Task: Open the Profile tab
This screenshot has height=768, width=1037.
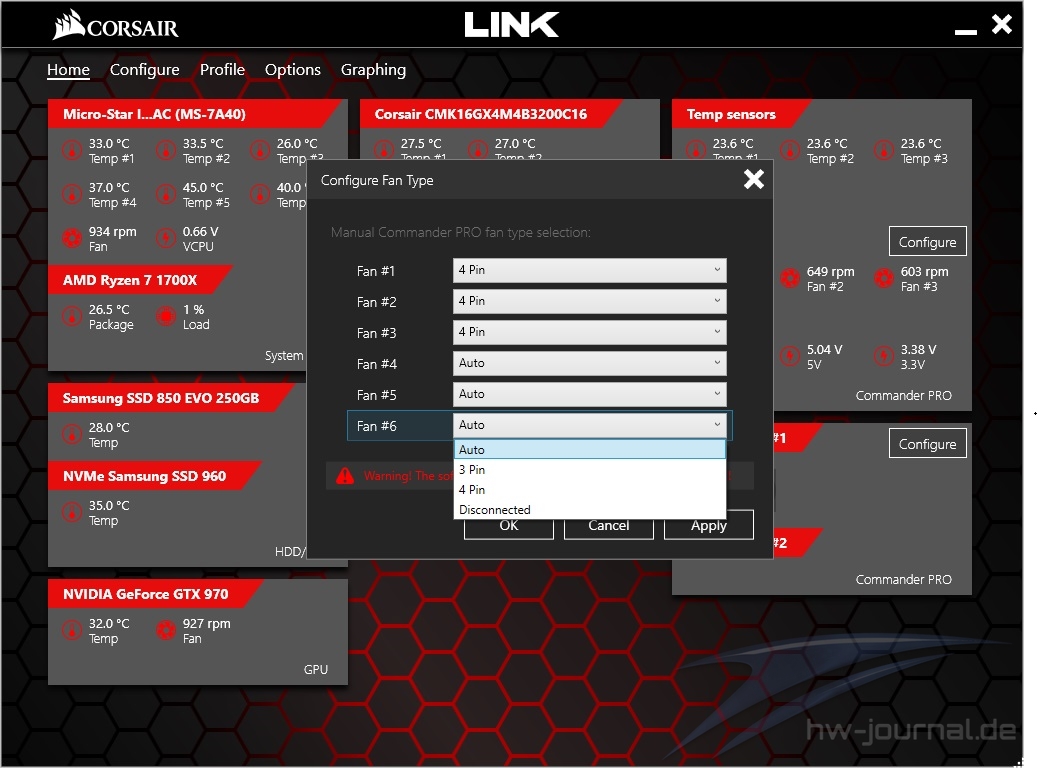Action: point(222,69)
